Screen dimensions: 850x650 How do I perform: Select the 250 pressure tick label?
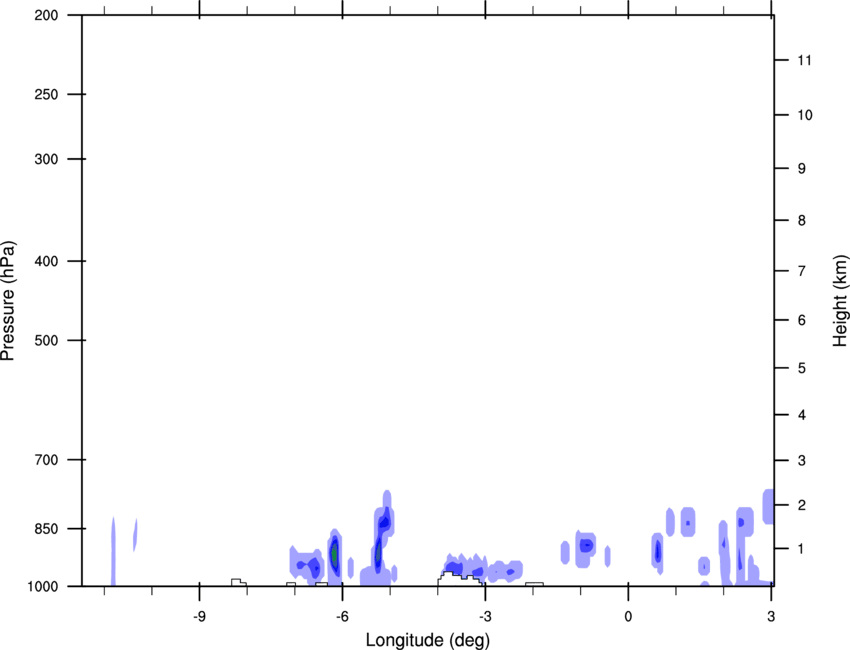(x=46, y=94)
